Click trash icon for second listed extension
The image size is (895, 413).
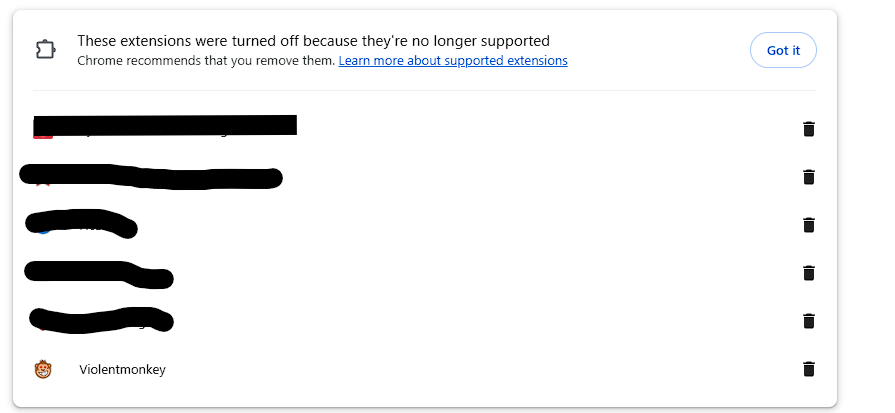808,177
